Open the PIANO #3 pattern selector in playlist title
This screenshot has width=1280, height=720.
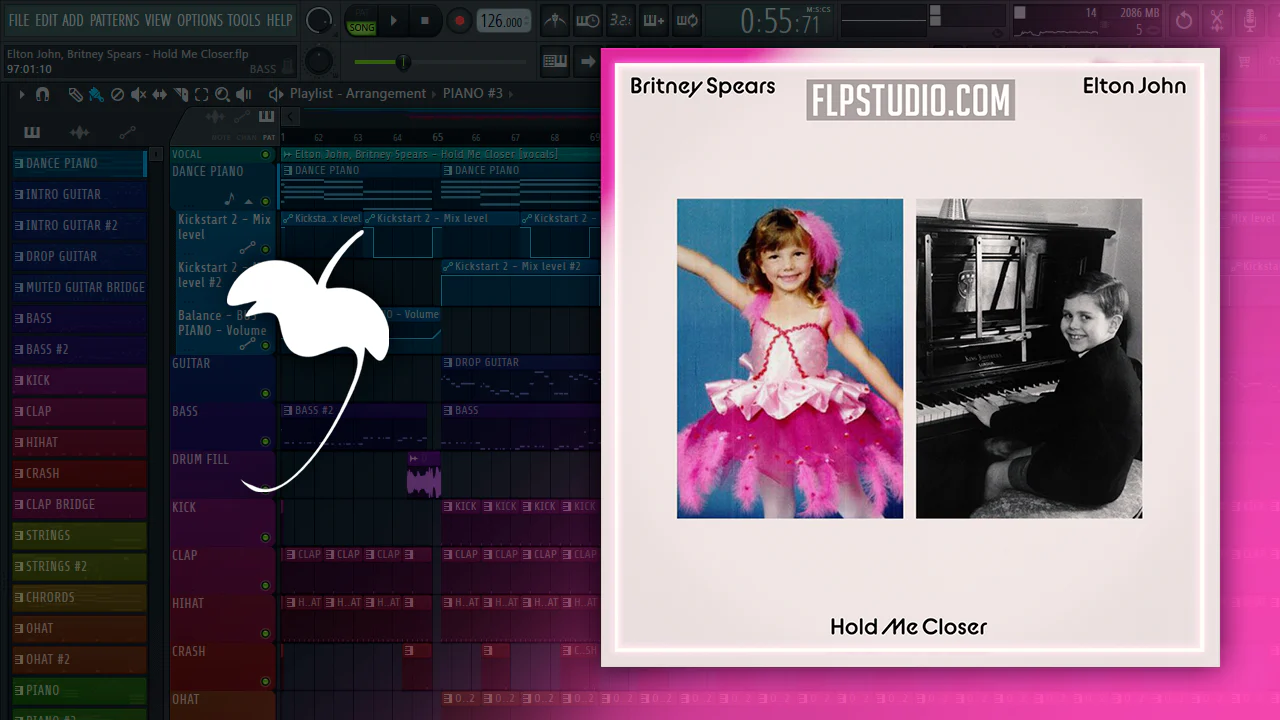tap(473, 94)
